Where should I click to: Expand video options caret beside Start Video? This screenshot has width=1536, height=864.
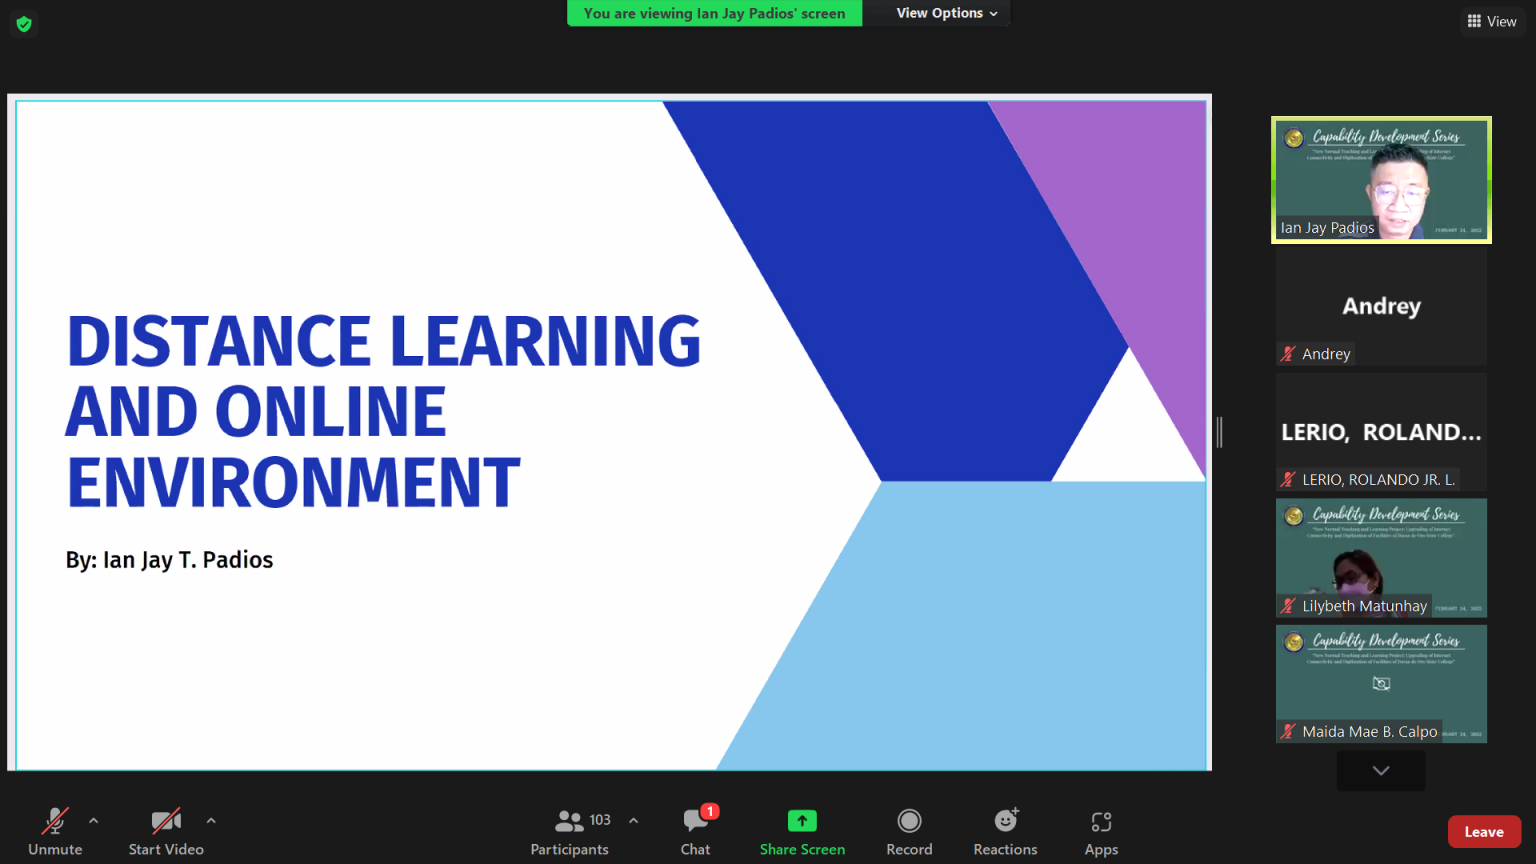(x=211, y=820)
